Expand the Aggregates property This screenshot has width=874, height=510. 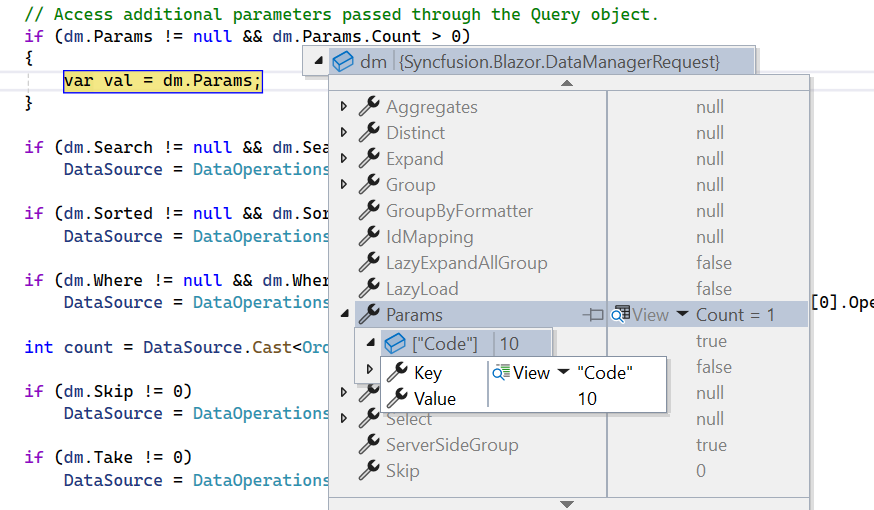343,106
